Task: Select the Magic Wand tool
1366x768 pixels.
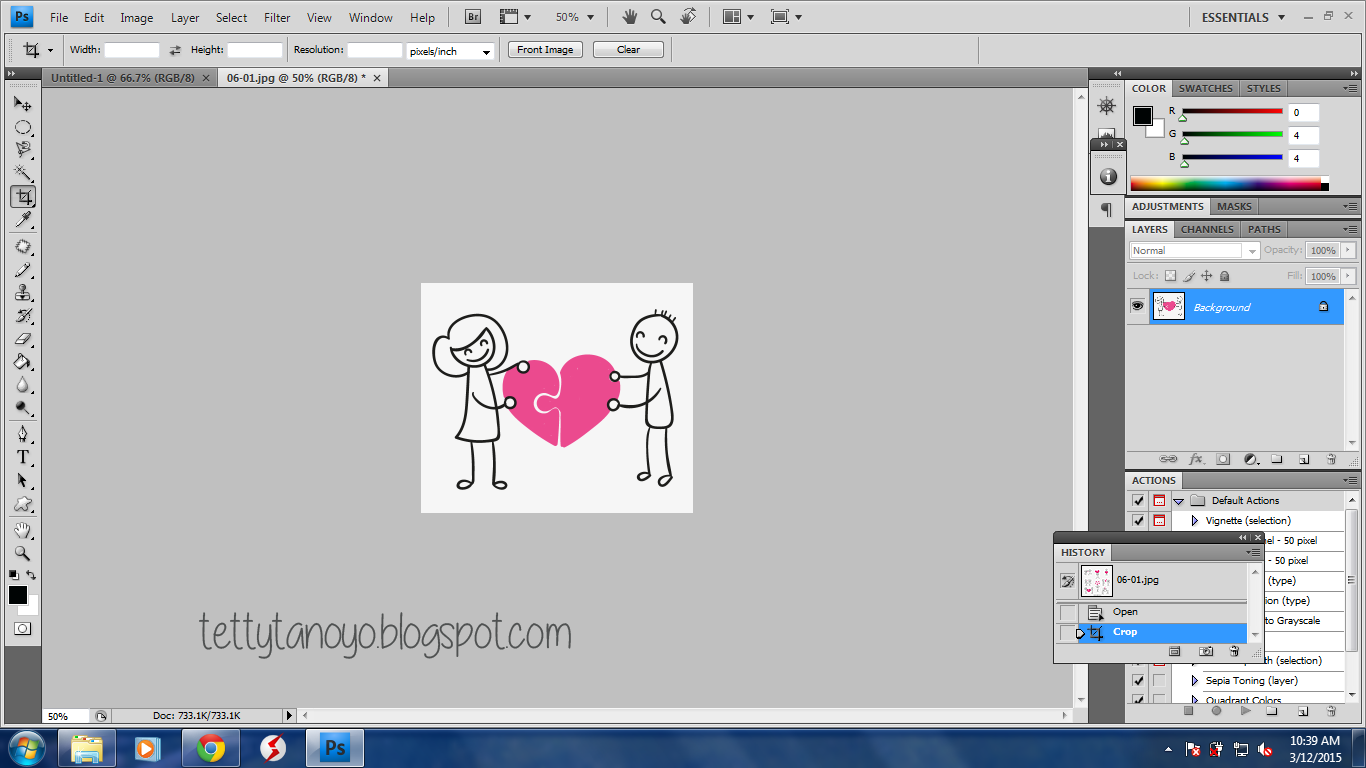Action: [22, 173]
